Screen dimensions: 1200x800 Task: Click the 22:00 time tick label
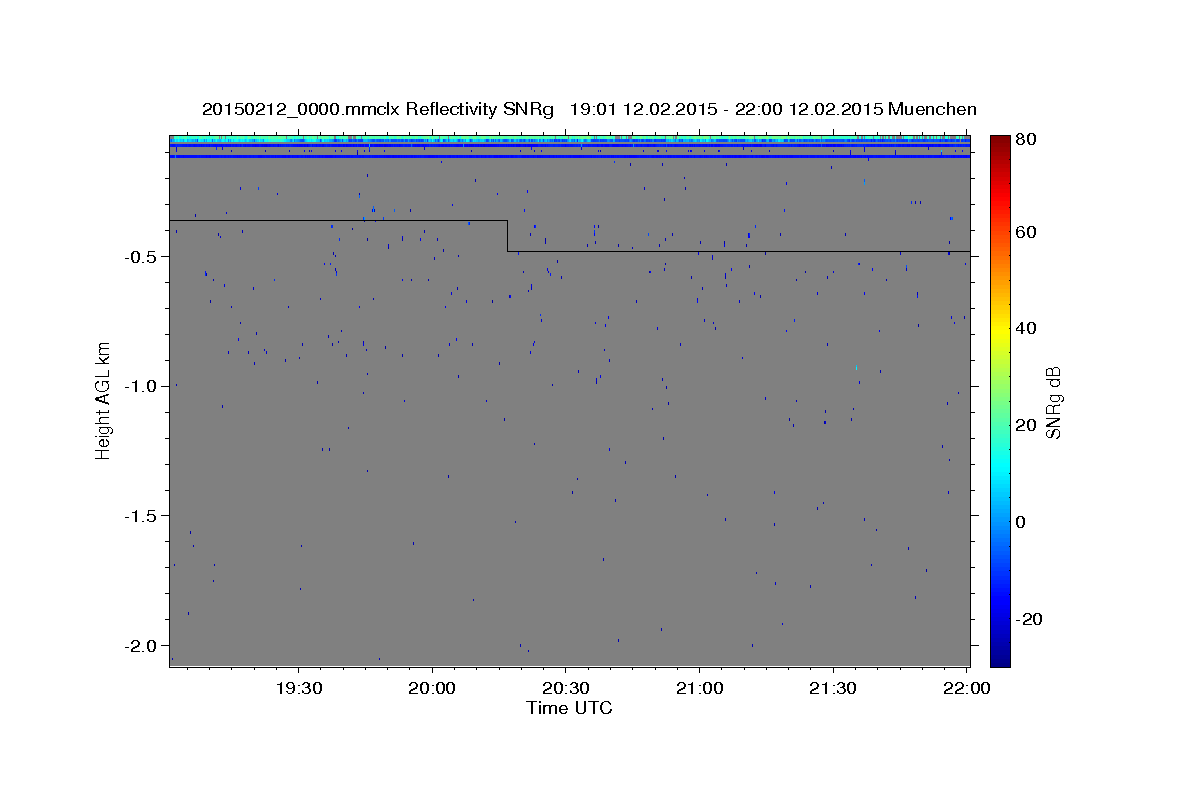pos(966,689)
